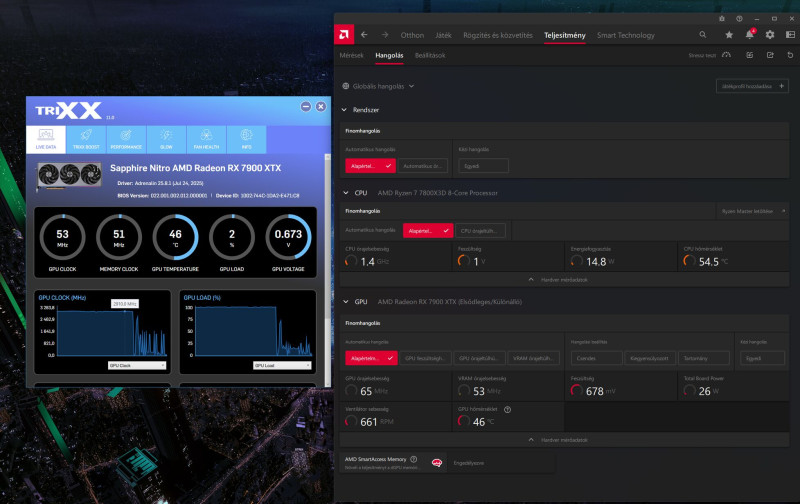Click the import profile icon in tuning toolbar

[x=749, y=55]
